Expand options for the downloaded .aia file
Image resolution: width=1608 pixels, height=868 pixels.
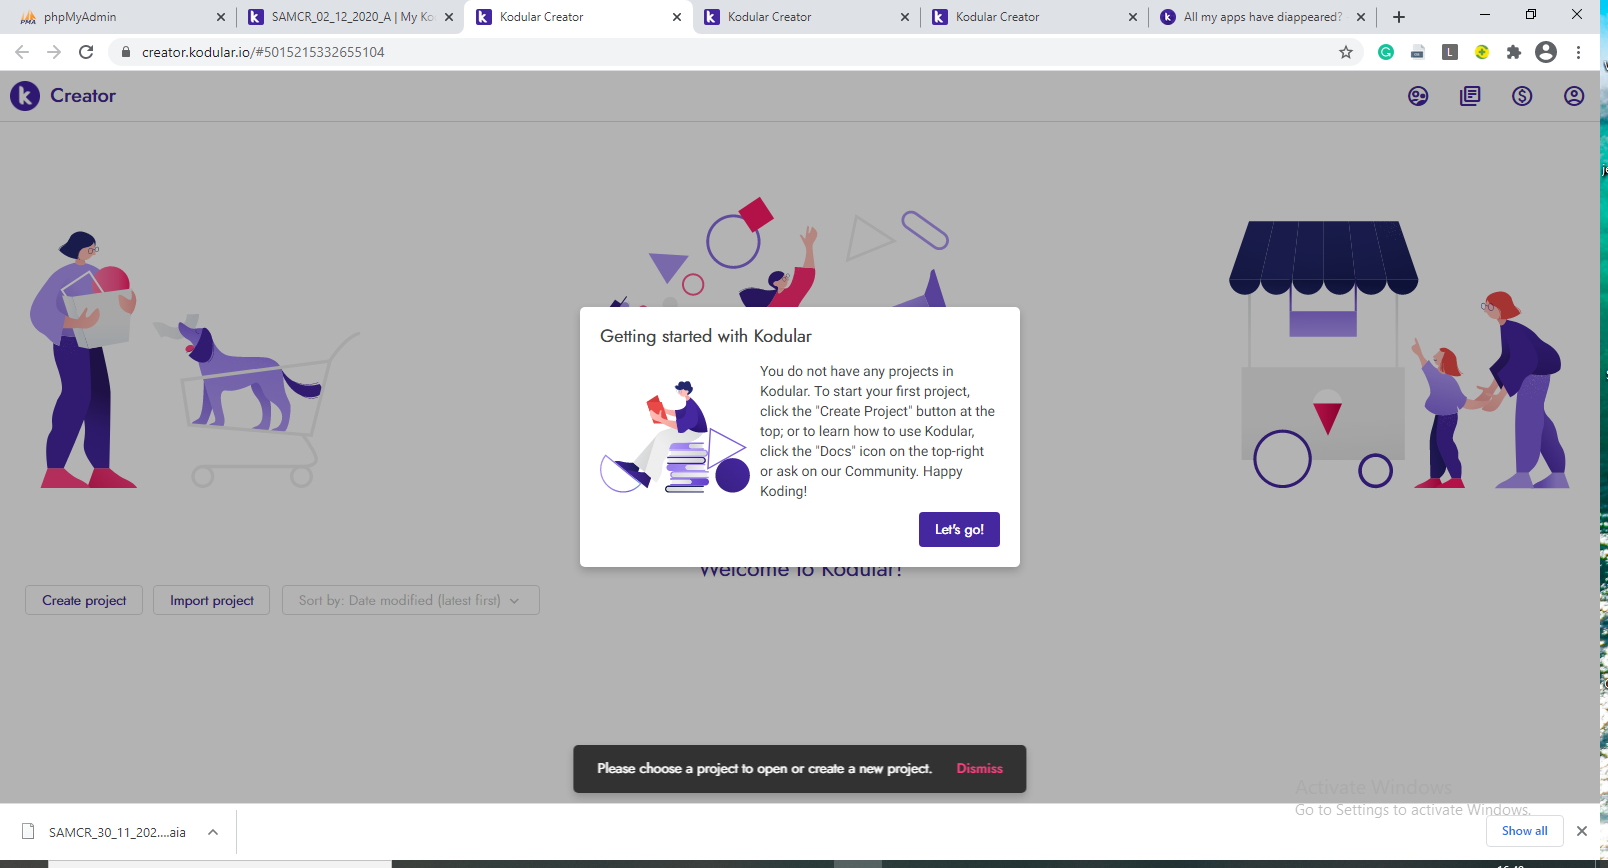(213, 832)
